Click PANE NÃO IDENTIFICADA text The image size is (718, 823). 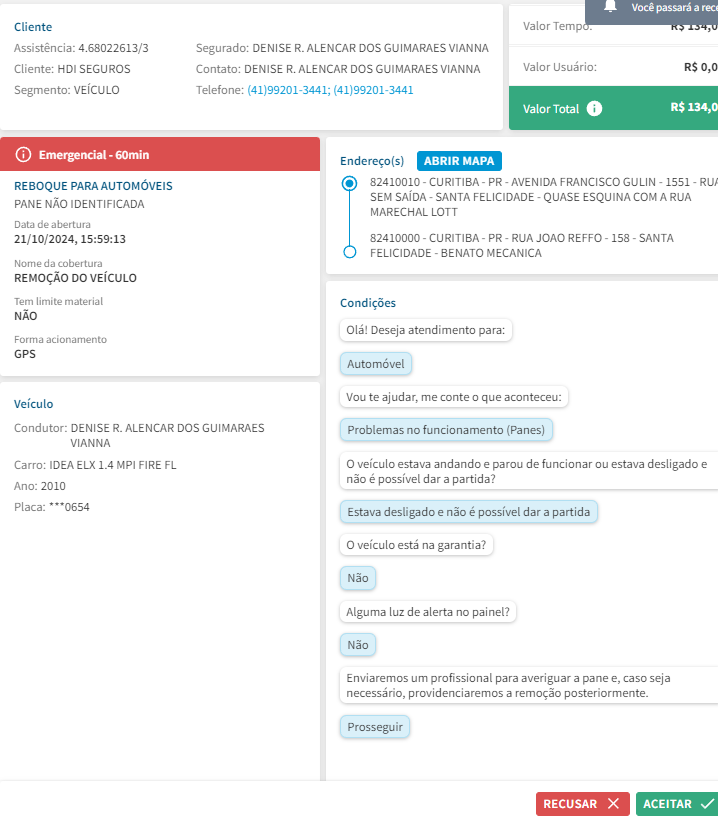pos(79,204)
